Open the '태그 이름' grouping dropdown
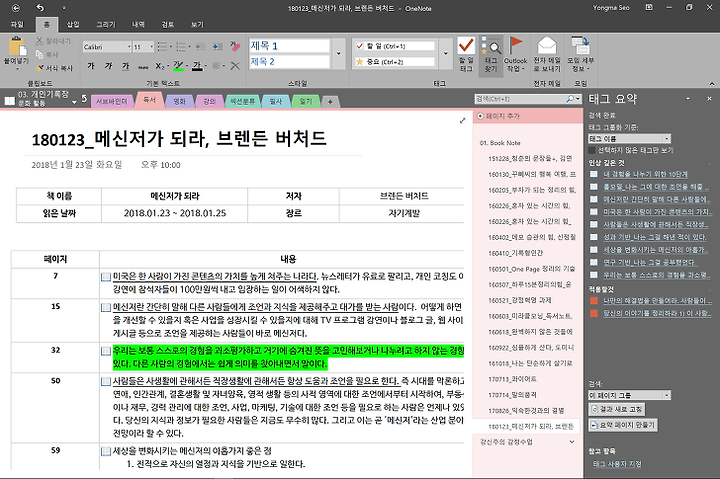 (667, 139)
